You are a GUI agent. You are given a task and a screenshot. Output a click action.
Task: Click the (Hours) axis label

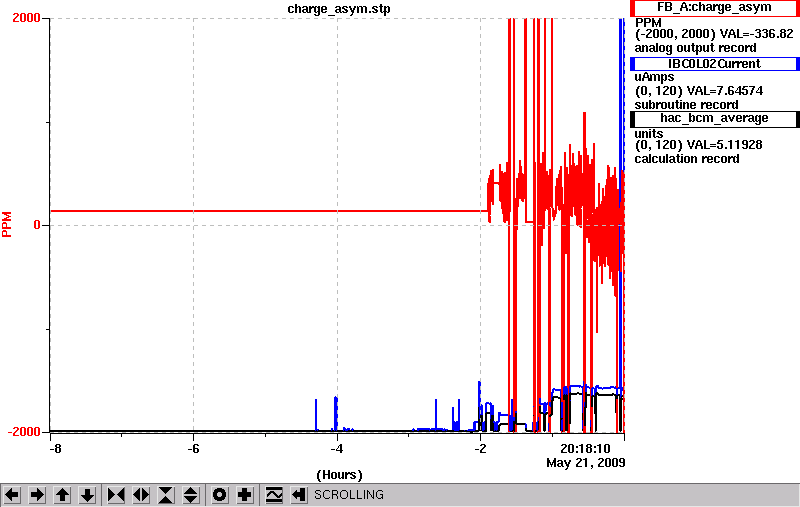[x=339, y=475]
